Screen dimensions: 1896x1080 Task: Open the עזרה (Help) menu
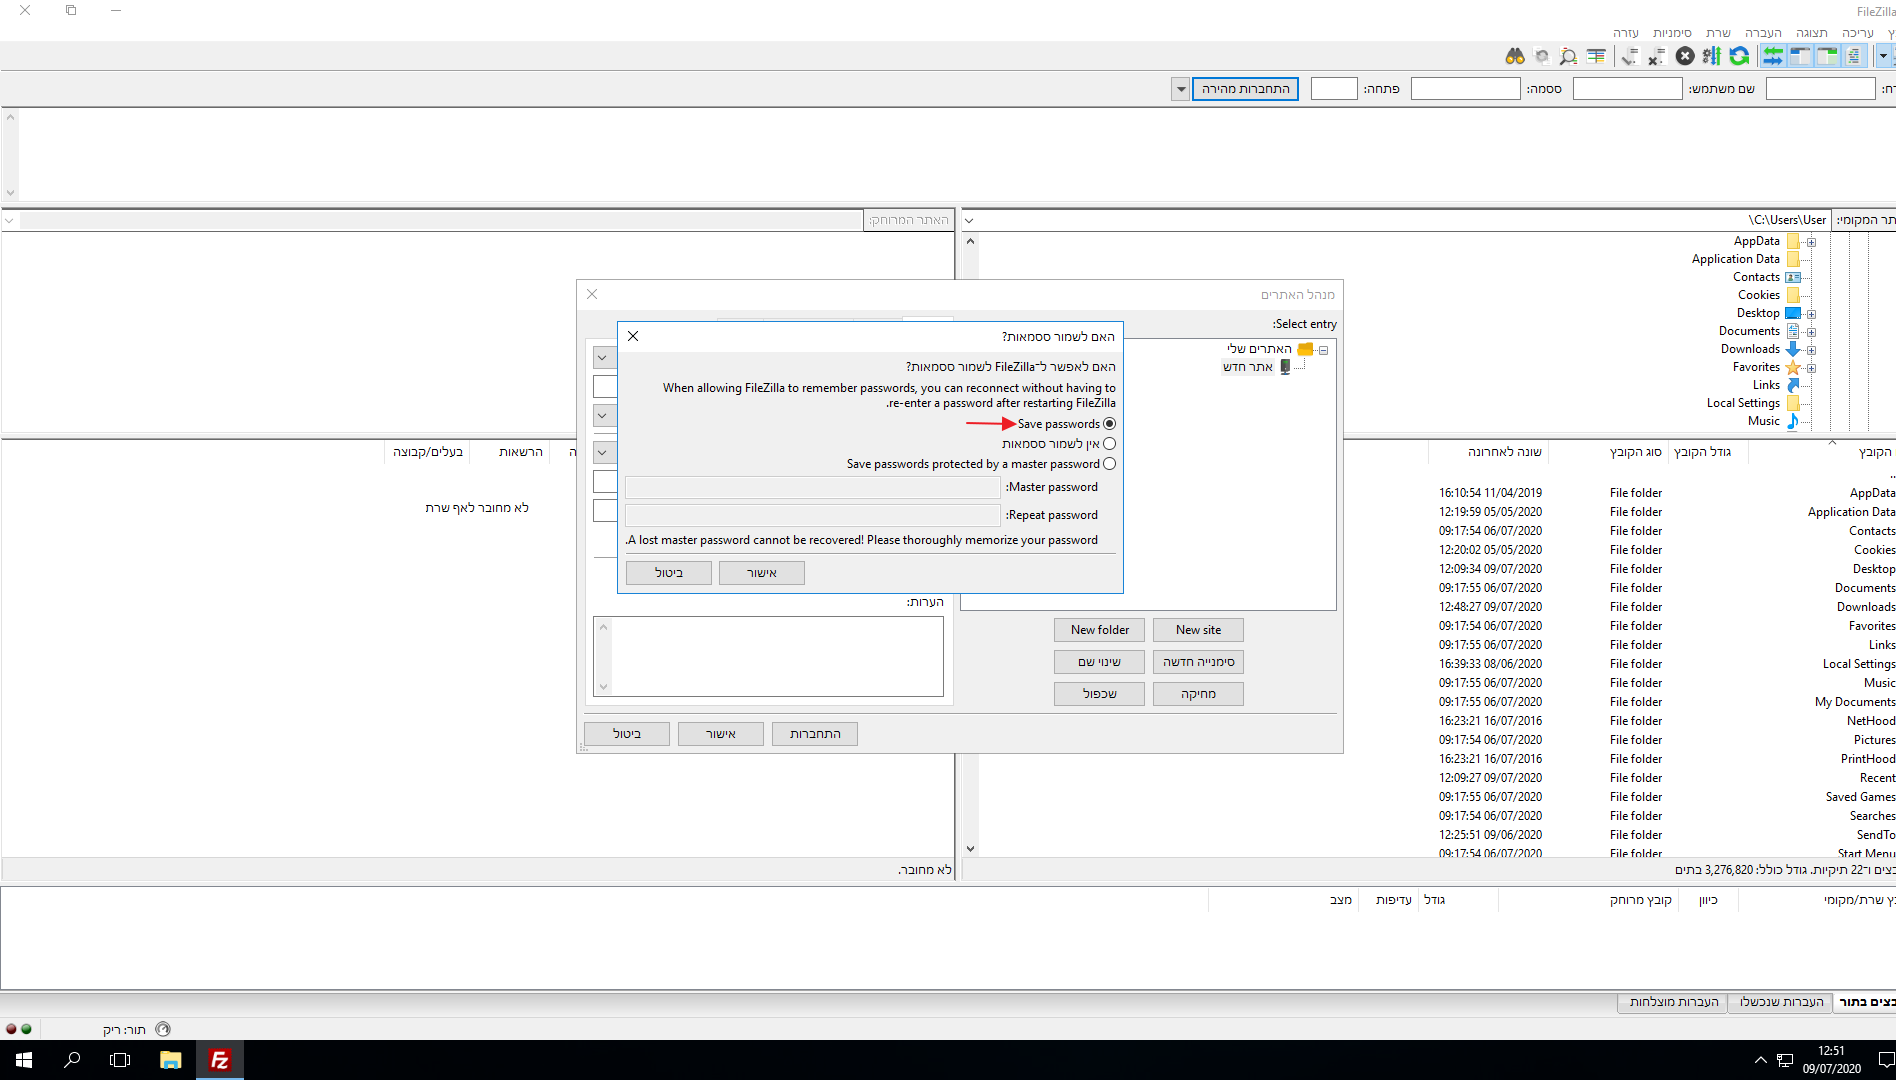[1626, 33]
